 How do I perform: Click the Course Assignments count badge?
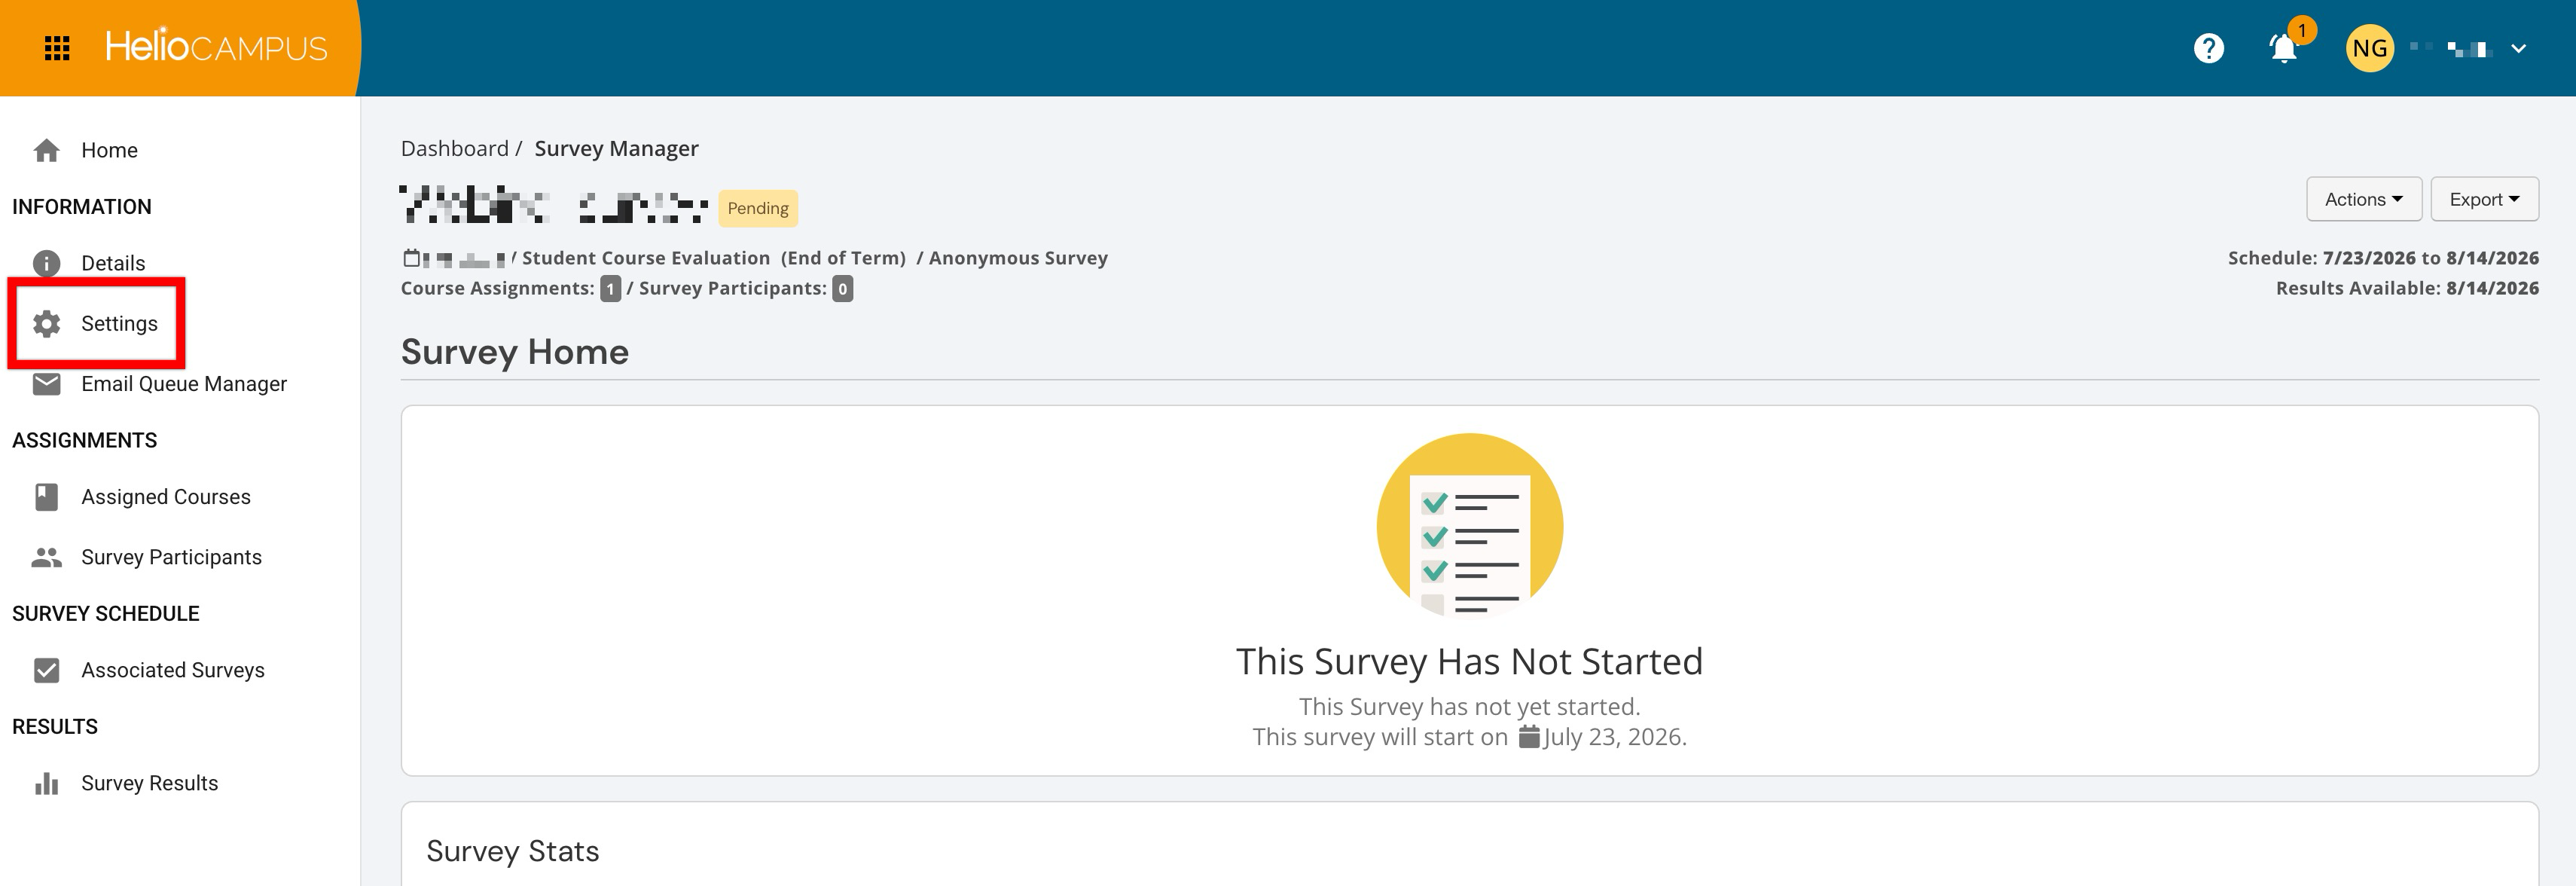point(610,289)
